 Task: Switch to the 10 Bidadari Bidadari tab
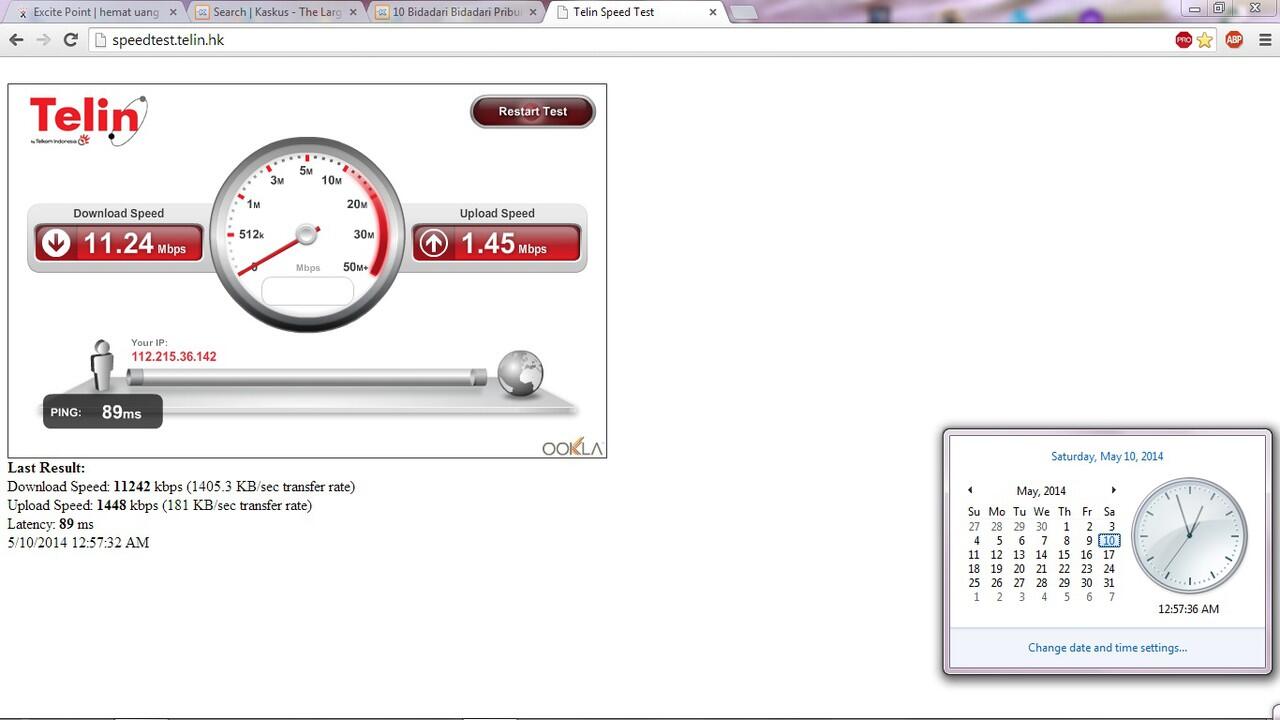pyautogui.click(x=457, y=12)
